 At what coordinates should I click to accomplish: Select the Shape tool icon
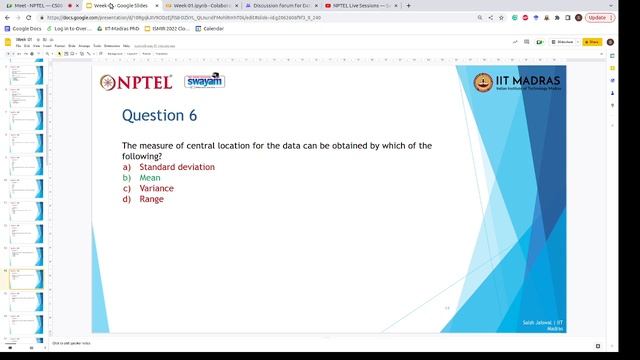tap(82, 53)
